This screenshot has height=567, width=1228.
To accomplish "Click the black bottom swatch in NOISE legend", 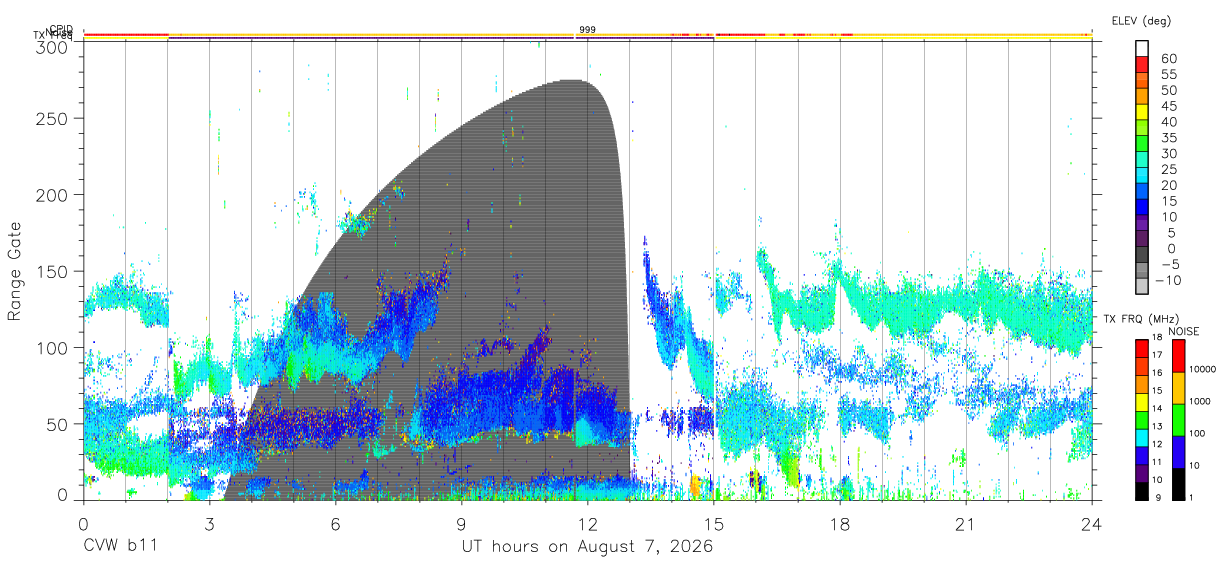I will pyautogui.click(x=1178, y=484).
